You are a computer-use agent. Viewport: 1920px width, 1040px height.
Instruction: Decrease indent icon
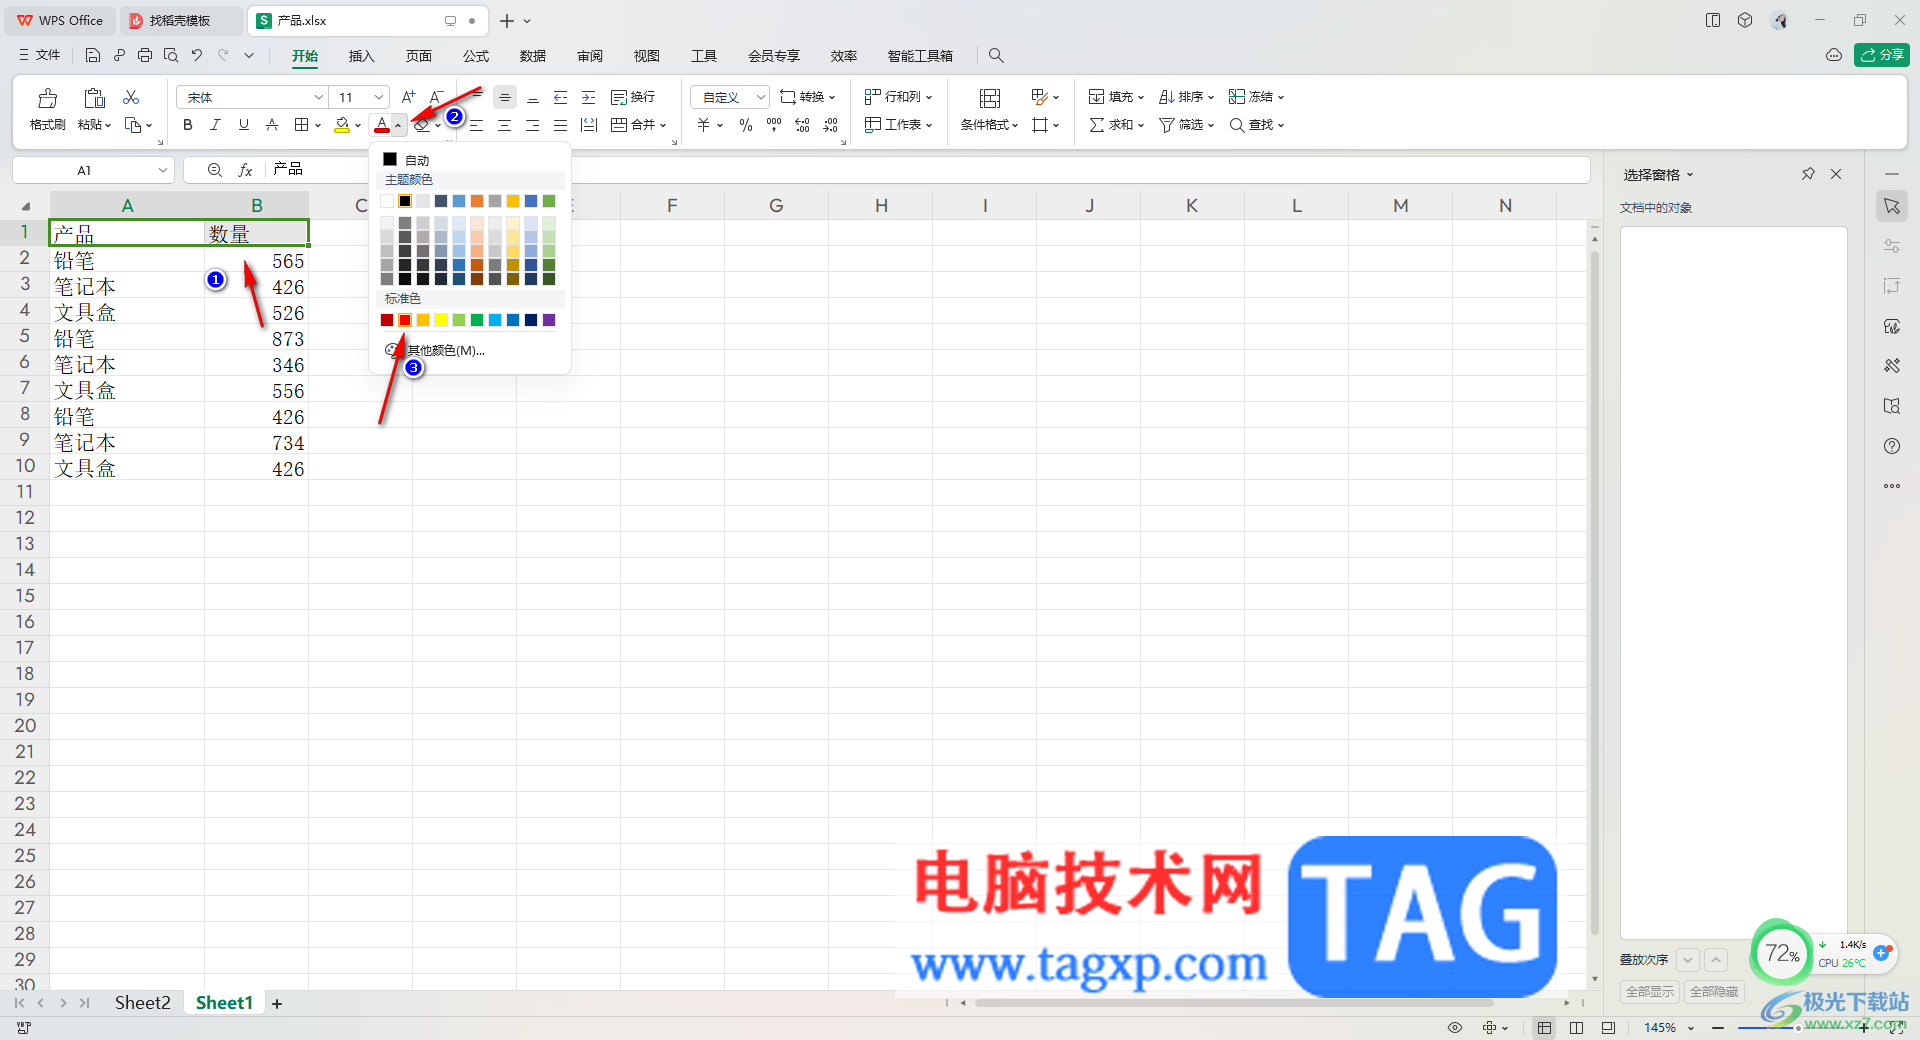tap(561, 97)
